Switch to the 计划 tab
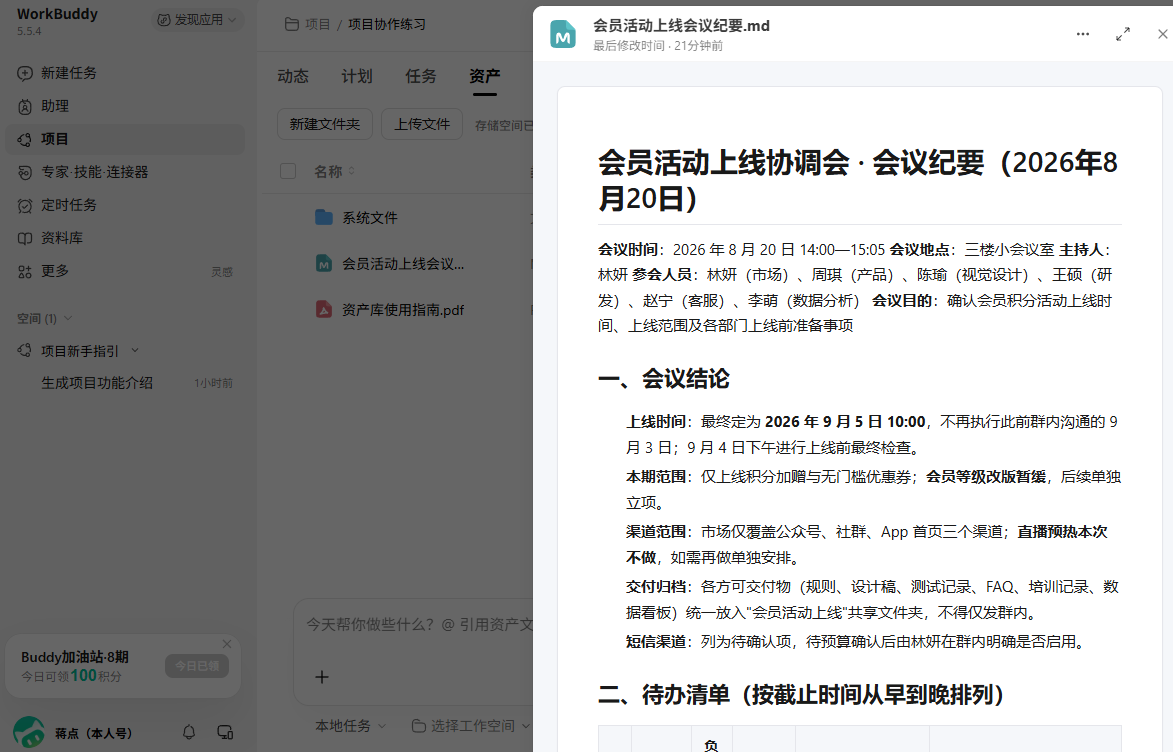The width and height of the screenshot is (1173, 752). click(357, 76)
